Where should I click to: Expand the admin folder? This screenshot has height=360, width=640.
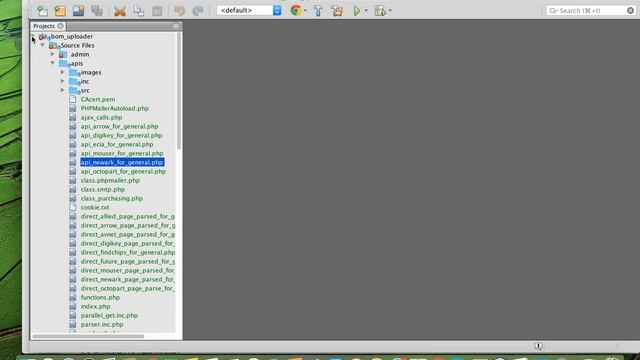tap(52, 54)
